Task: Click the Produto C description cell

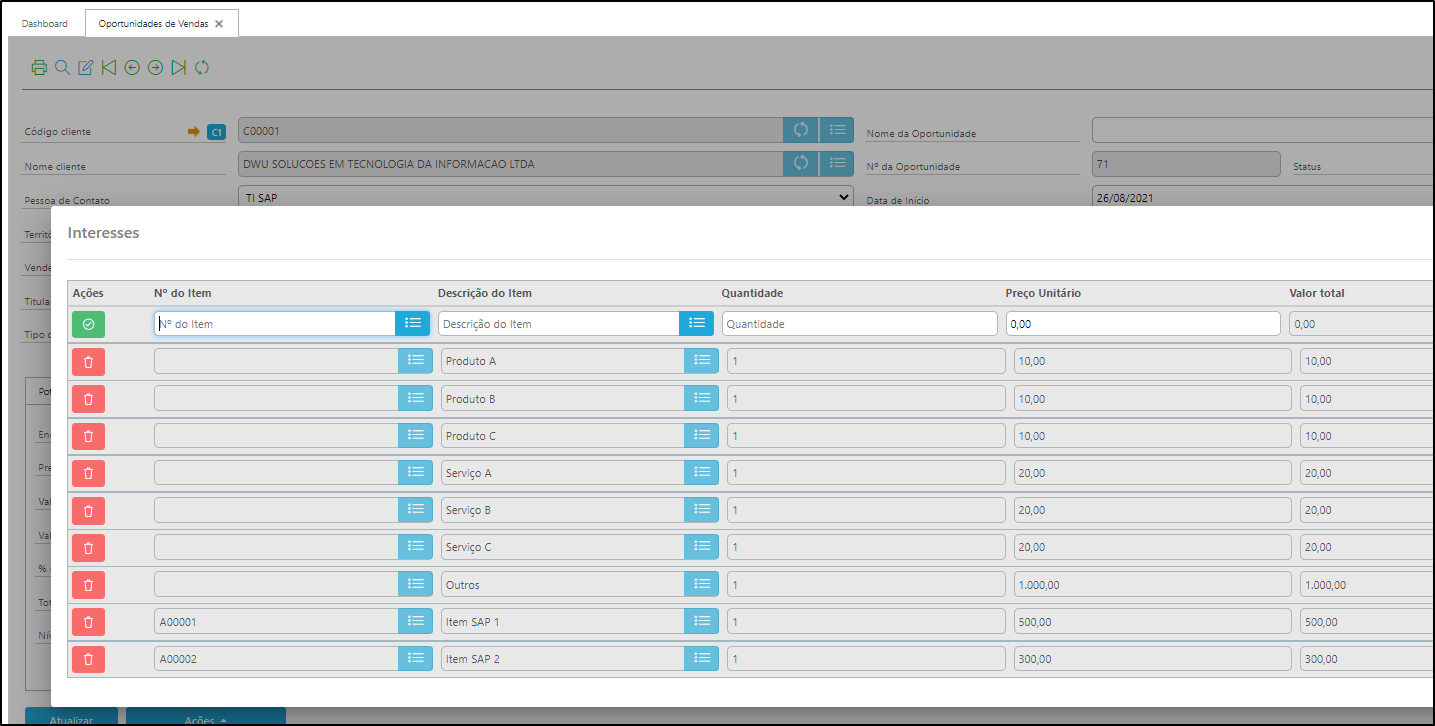Action: click(x=563, y=436)
